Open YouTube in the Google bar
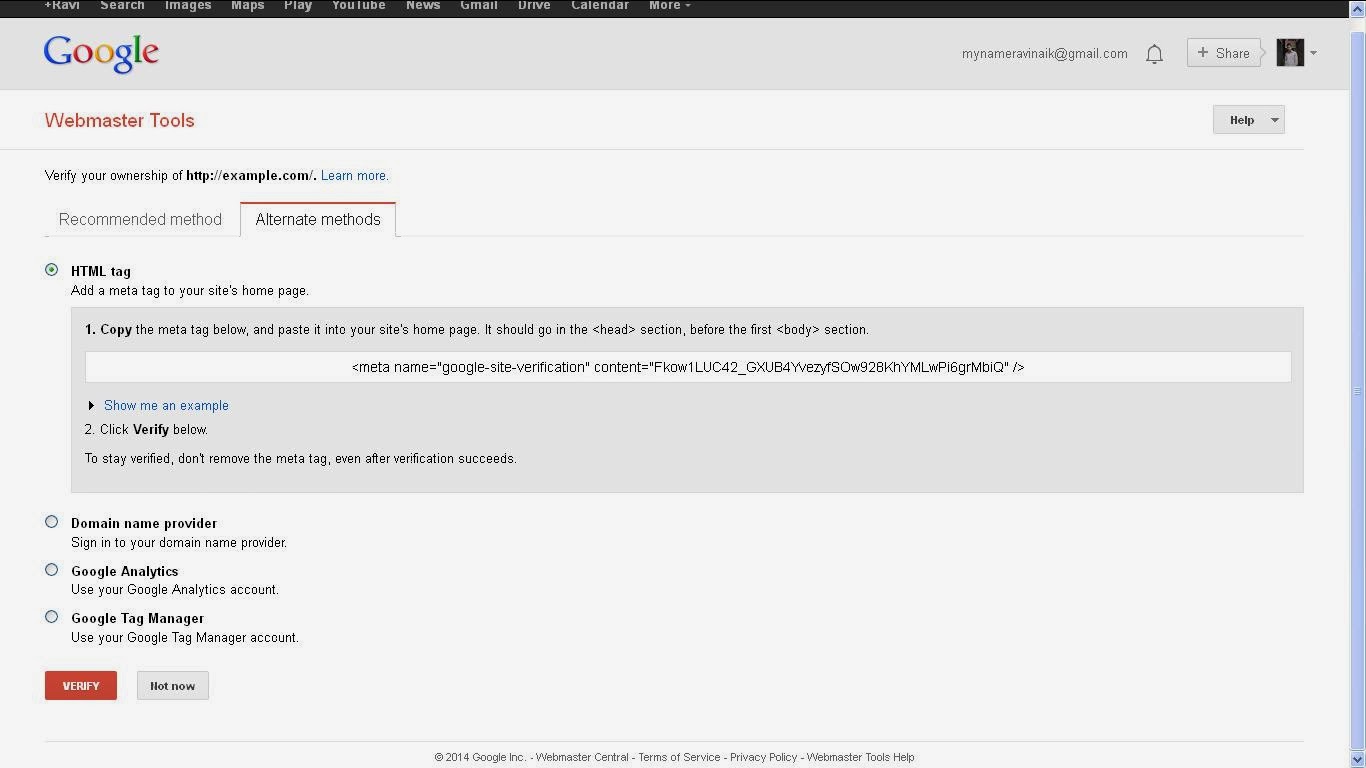 [x=358, y=6]
